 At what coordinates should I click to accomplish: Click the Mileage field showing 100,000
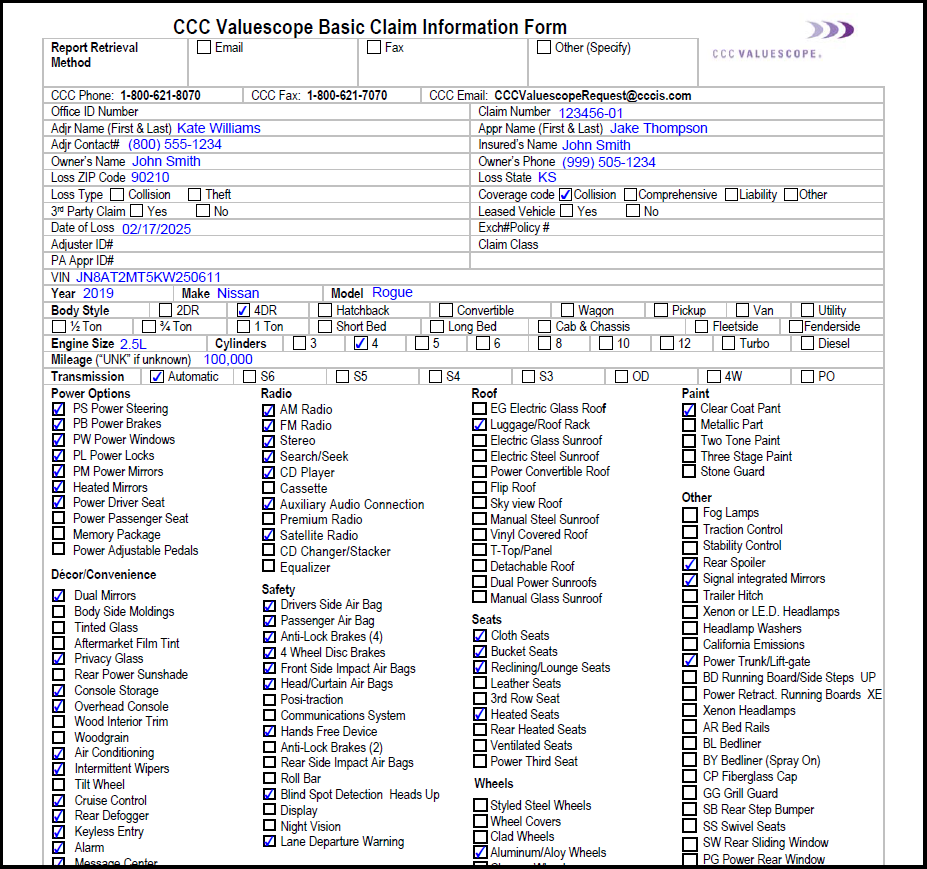pyautogui.click(x=228, y=359)
